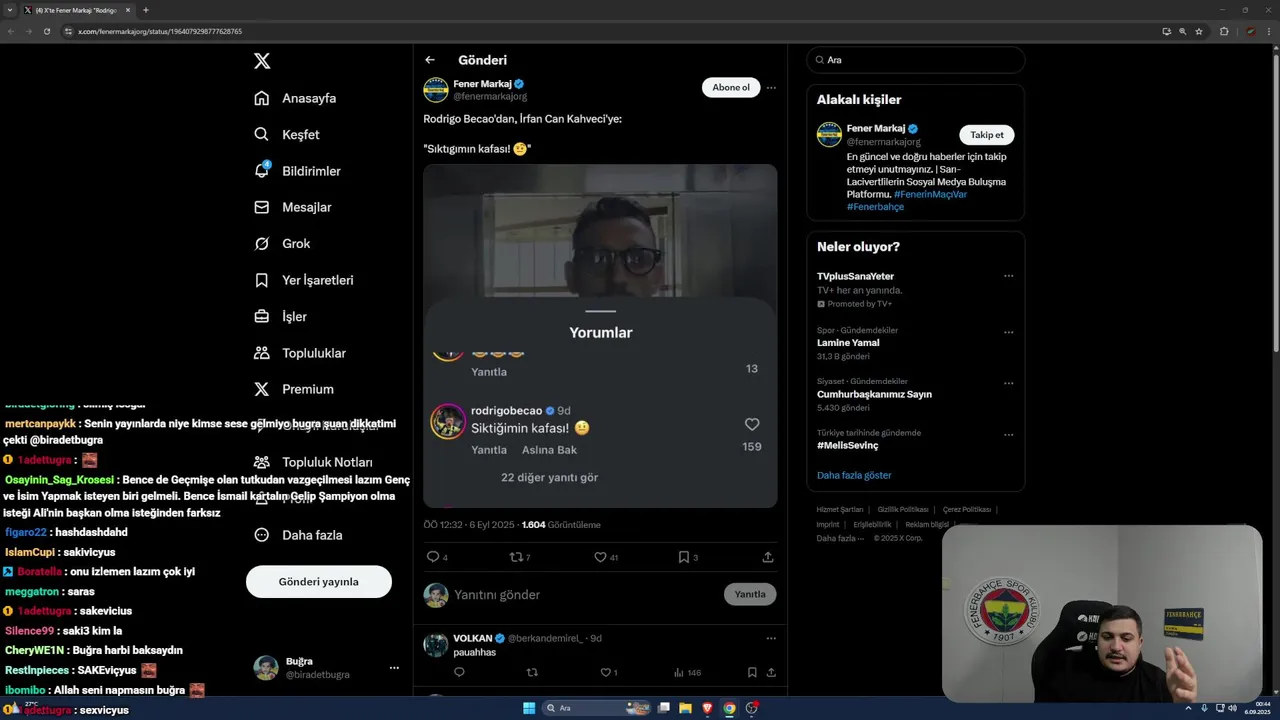Open Premium subscription page
This screenshot has width=1280, height=720.
point(294,389)
